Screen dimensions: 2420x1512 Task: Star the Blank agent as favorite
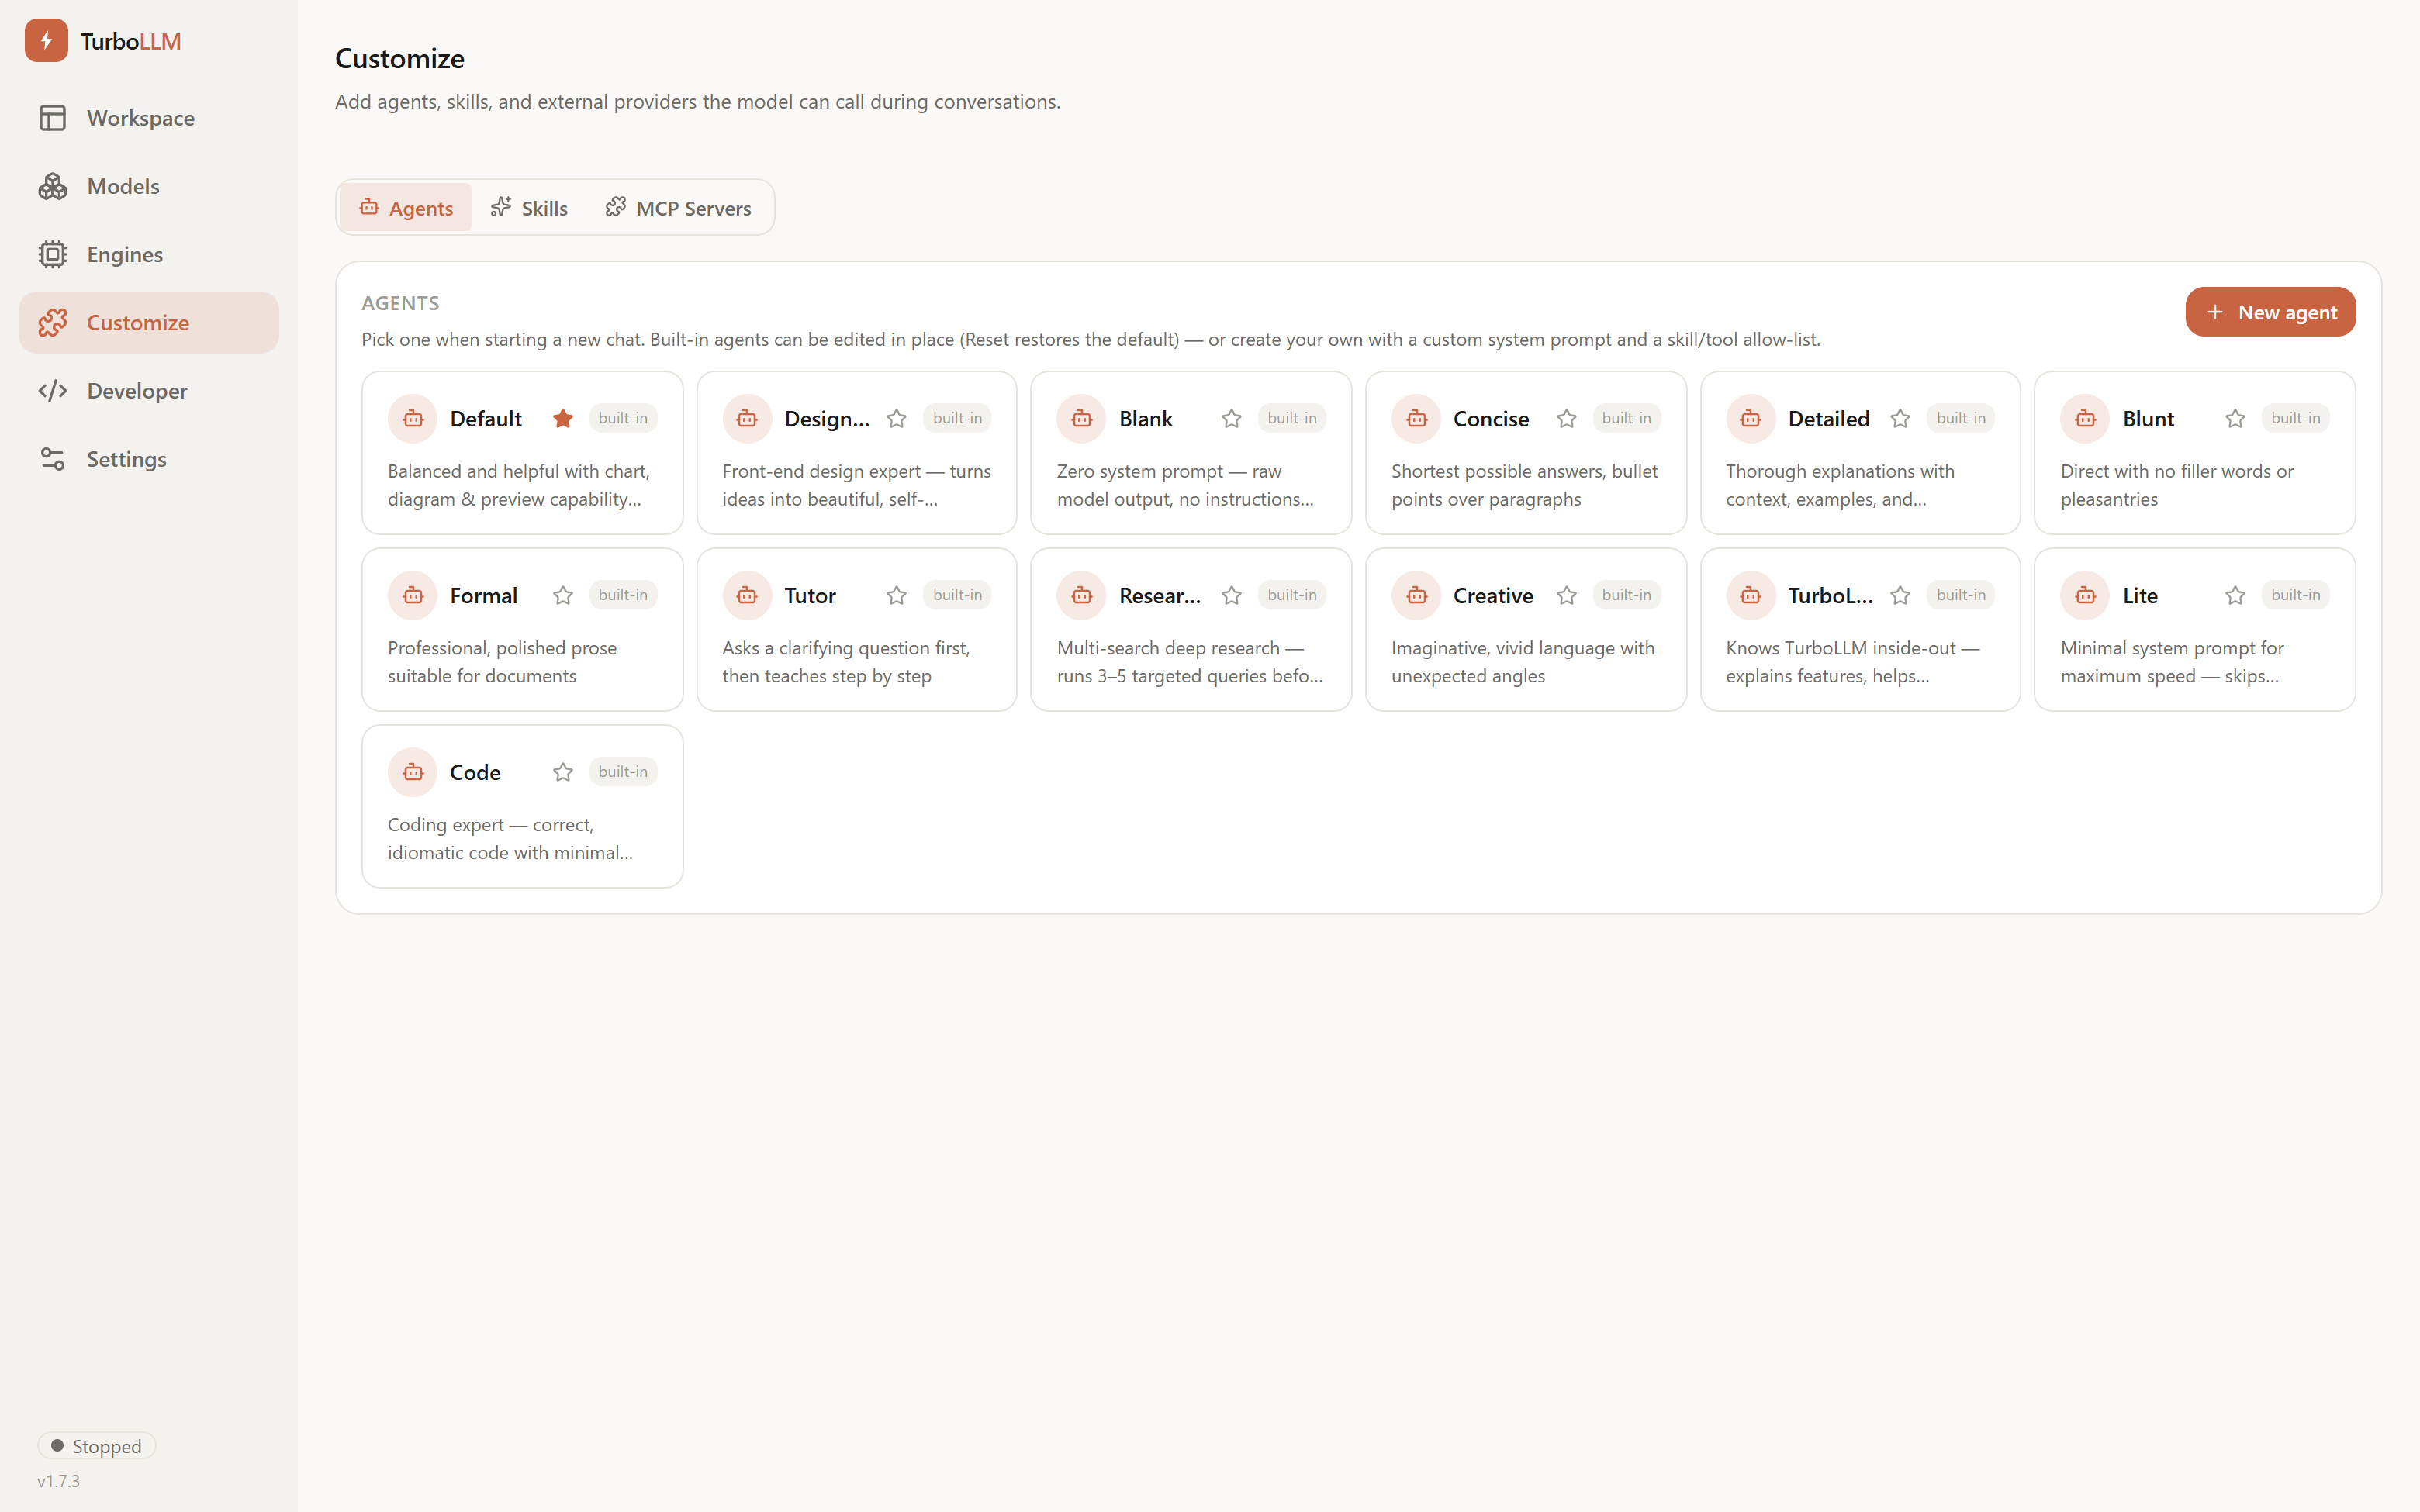pyautogui.click(x=1232, y=419)
